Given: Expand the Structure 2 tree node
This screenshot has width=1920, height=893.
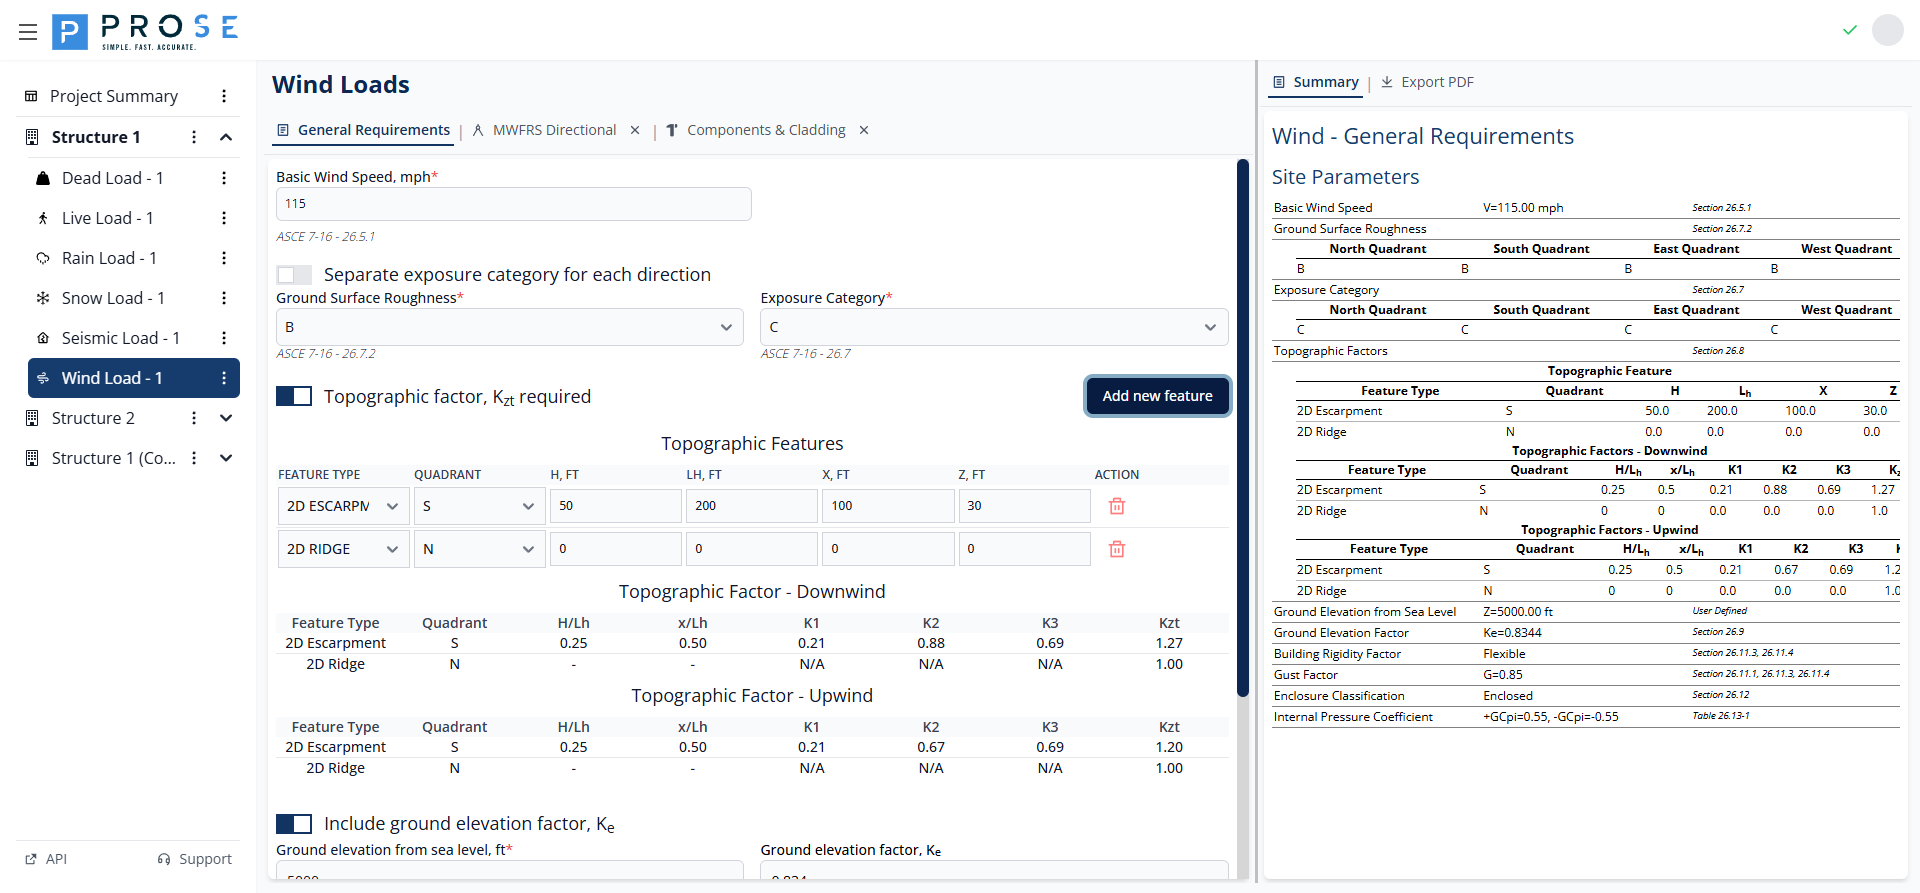Looking at the screenshot, I should 226,418.
